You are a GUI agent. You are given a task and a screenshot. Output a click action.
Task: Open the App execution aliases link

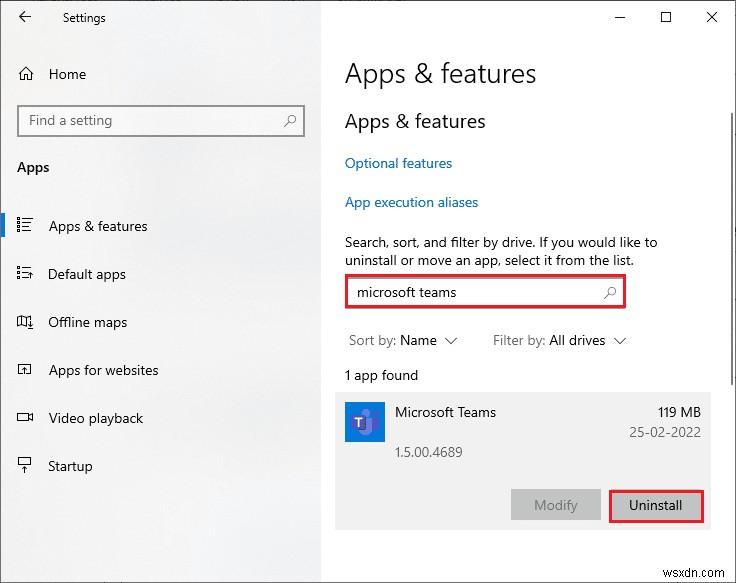[x=411, y=202]
